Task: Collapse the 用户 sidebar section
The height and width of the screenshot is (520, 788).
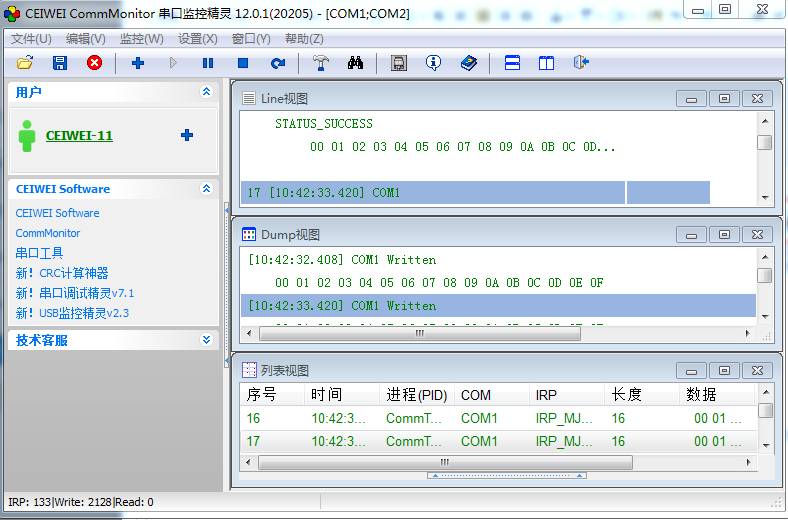Action: (206, 91)
